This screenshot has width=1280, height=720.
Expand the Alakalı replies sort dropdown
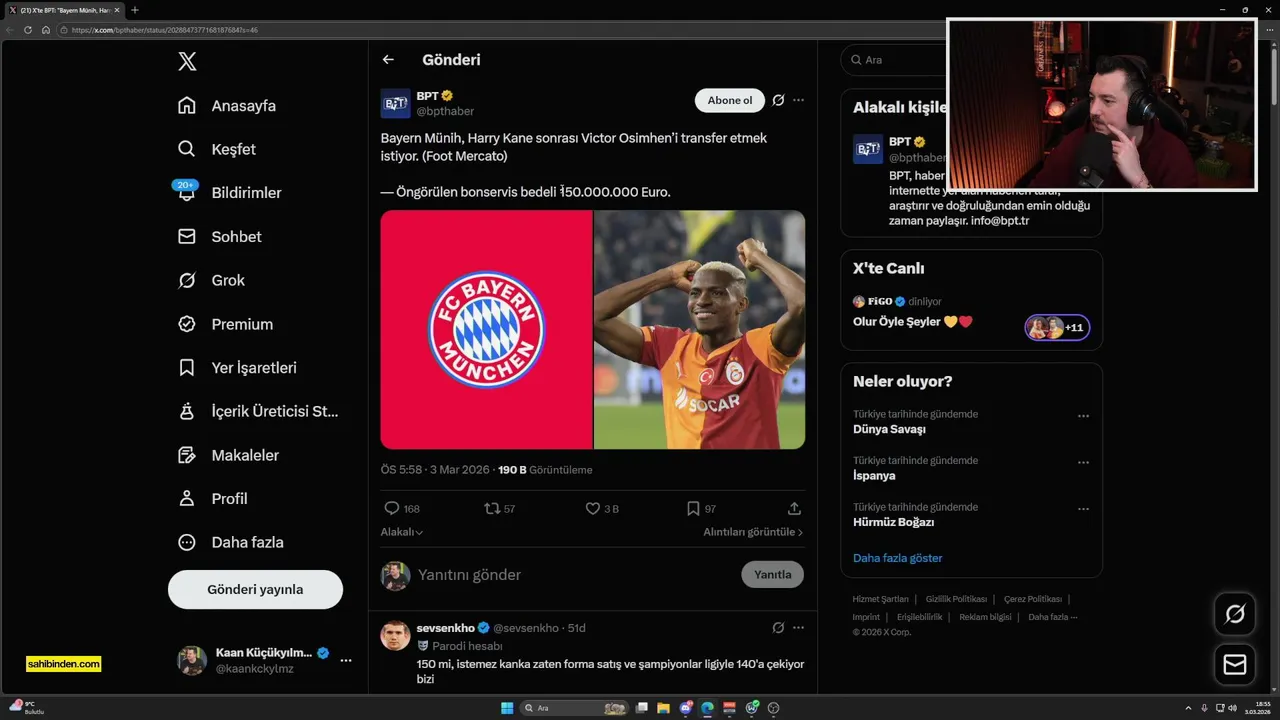402,533
